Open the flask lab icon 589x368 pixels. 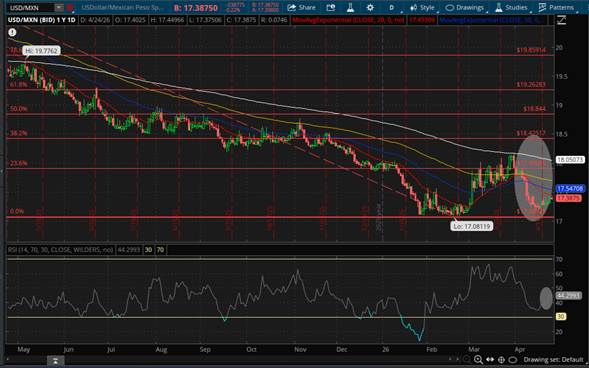(x=350, y=8)
